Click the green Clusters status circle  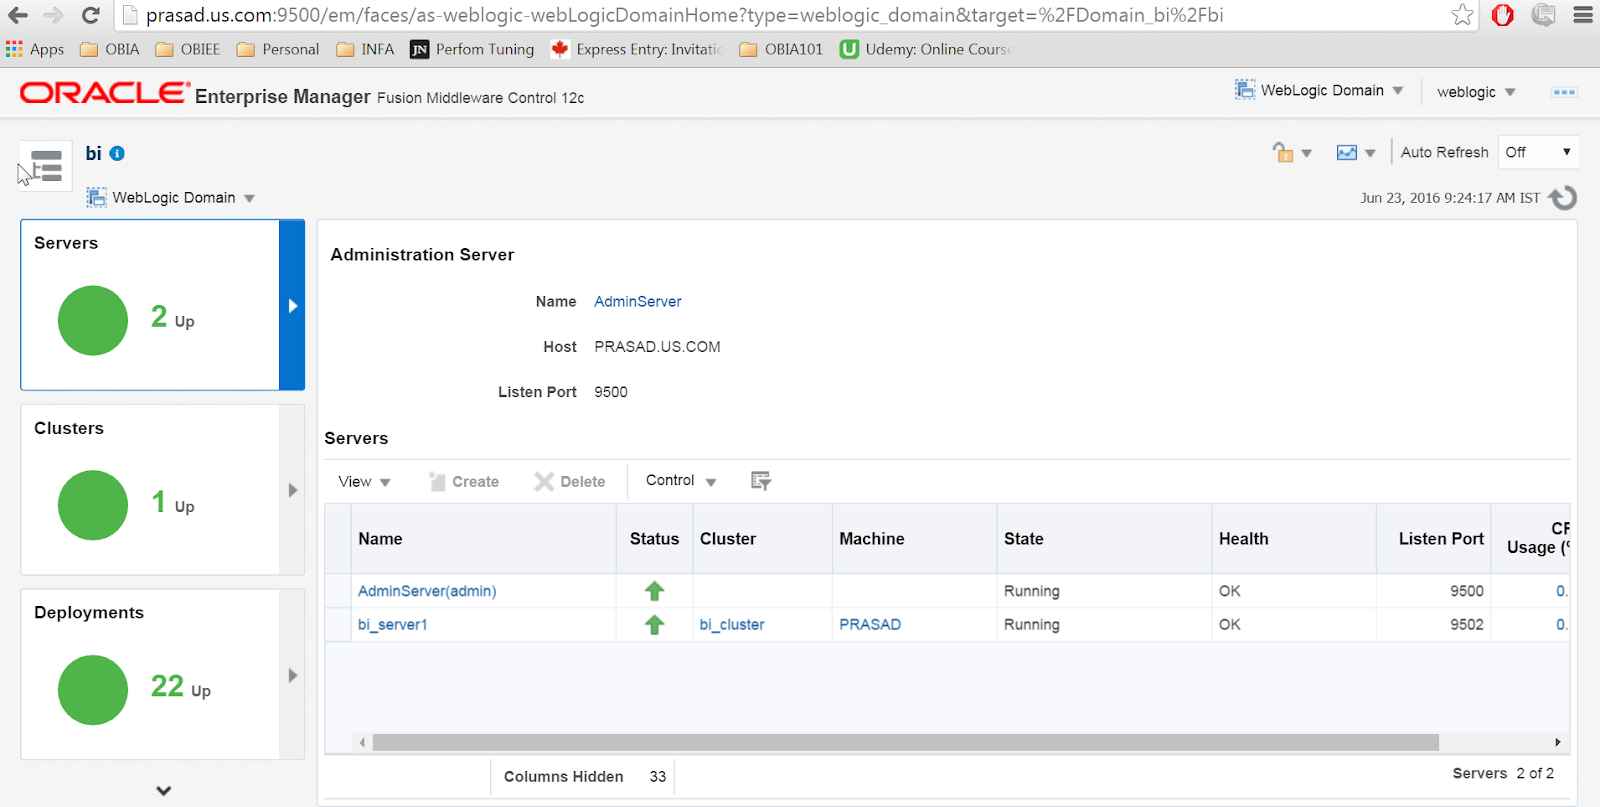coord(93,505)
